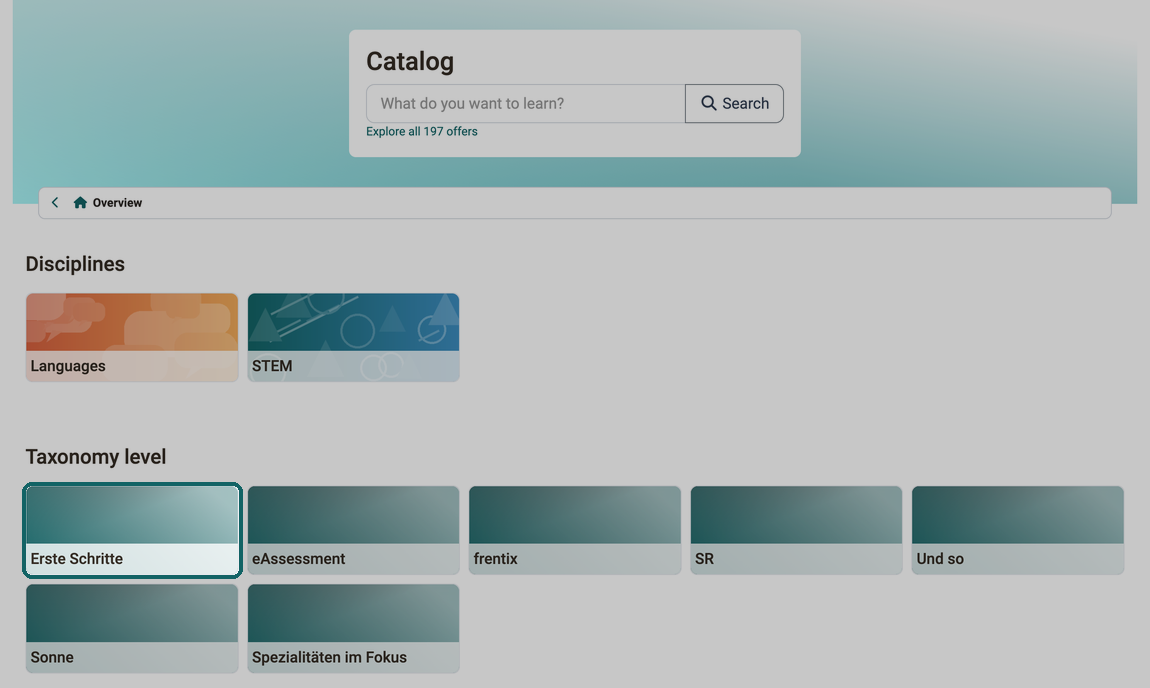Go to the Overview breadcrumb
1150x688 pixels.
coord(117,202)
